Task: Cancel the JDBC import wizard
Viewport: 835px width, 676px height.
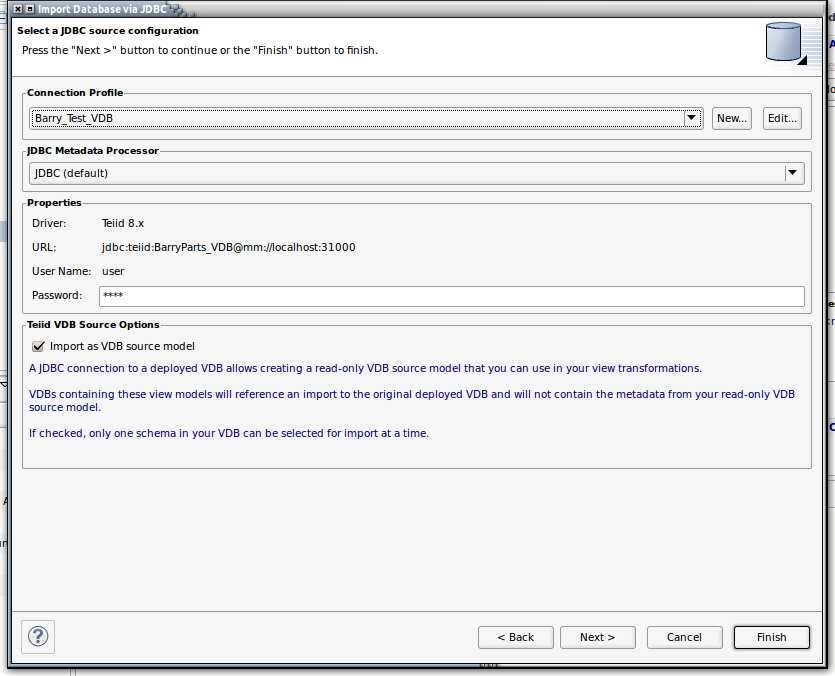Action: tap(684, 637)
